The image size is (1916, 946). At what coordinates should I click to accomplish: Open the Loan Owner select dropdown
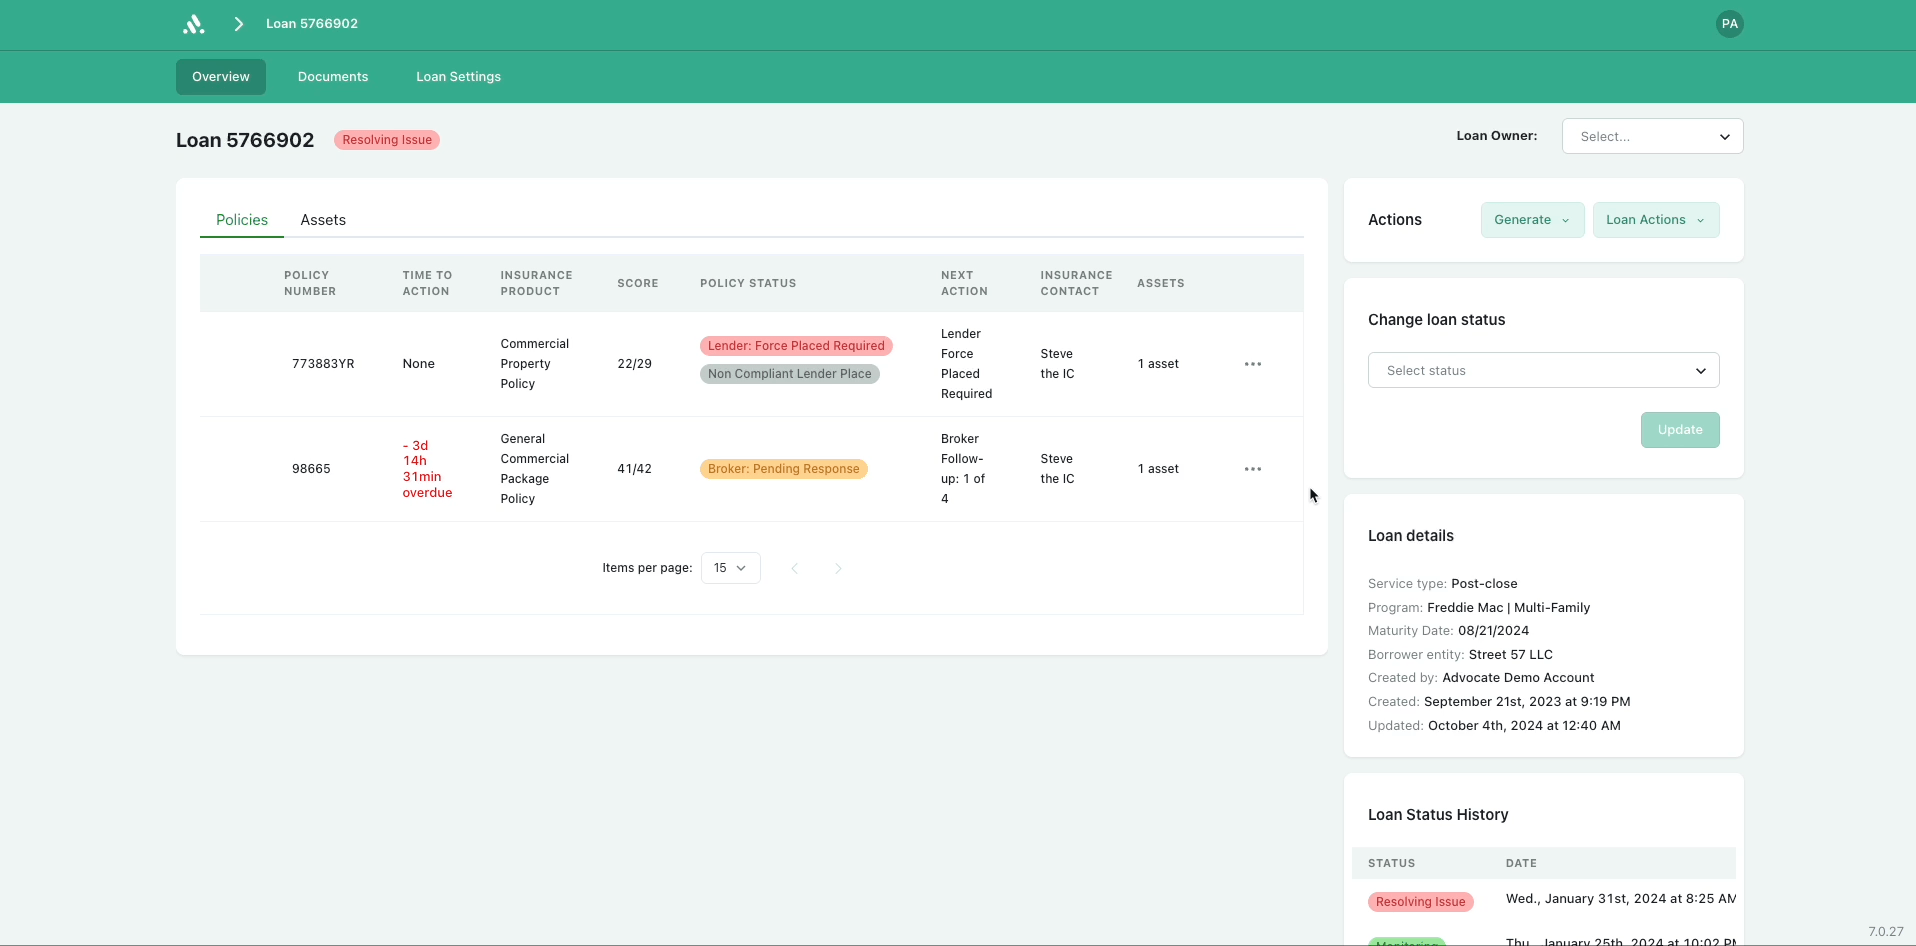(1652, 137)
